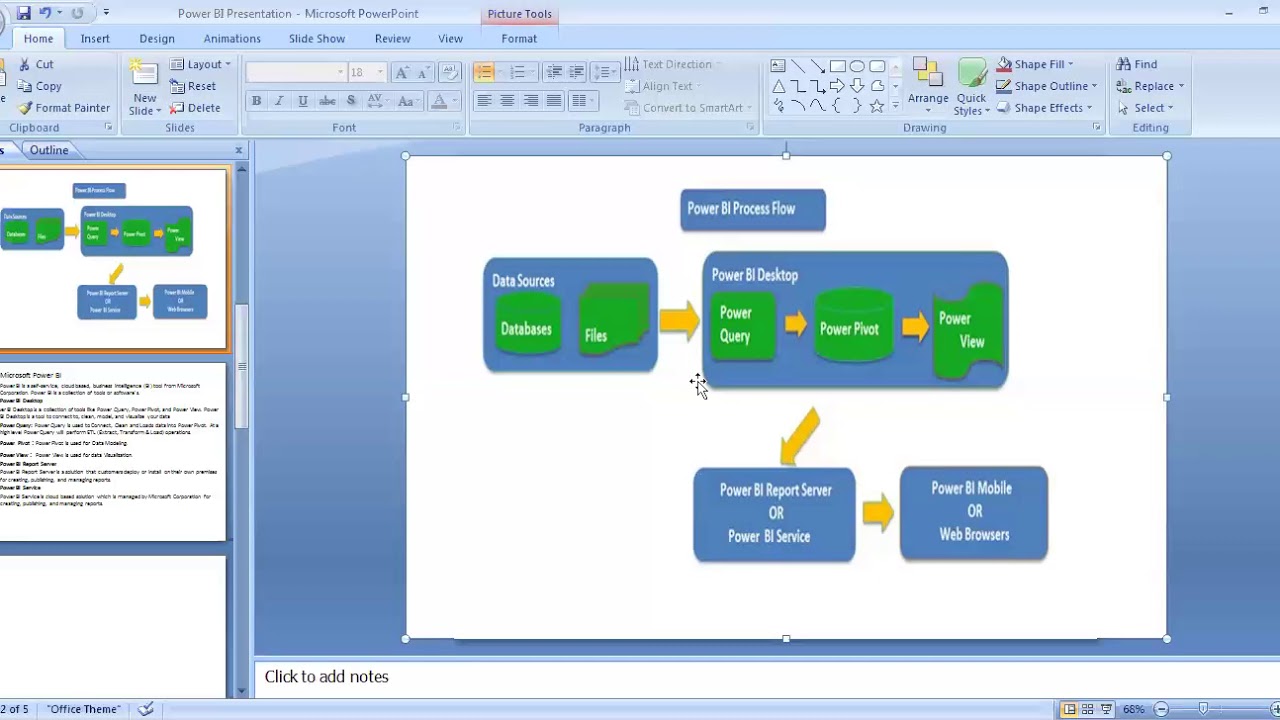Align text left

click(484, 101)
